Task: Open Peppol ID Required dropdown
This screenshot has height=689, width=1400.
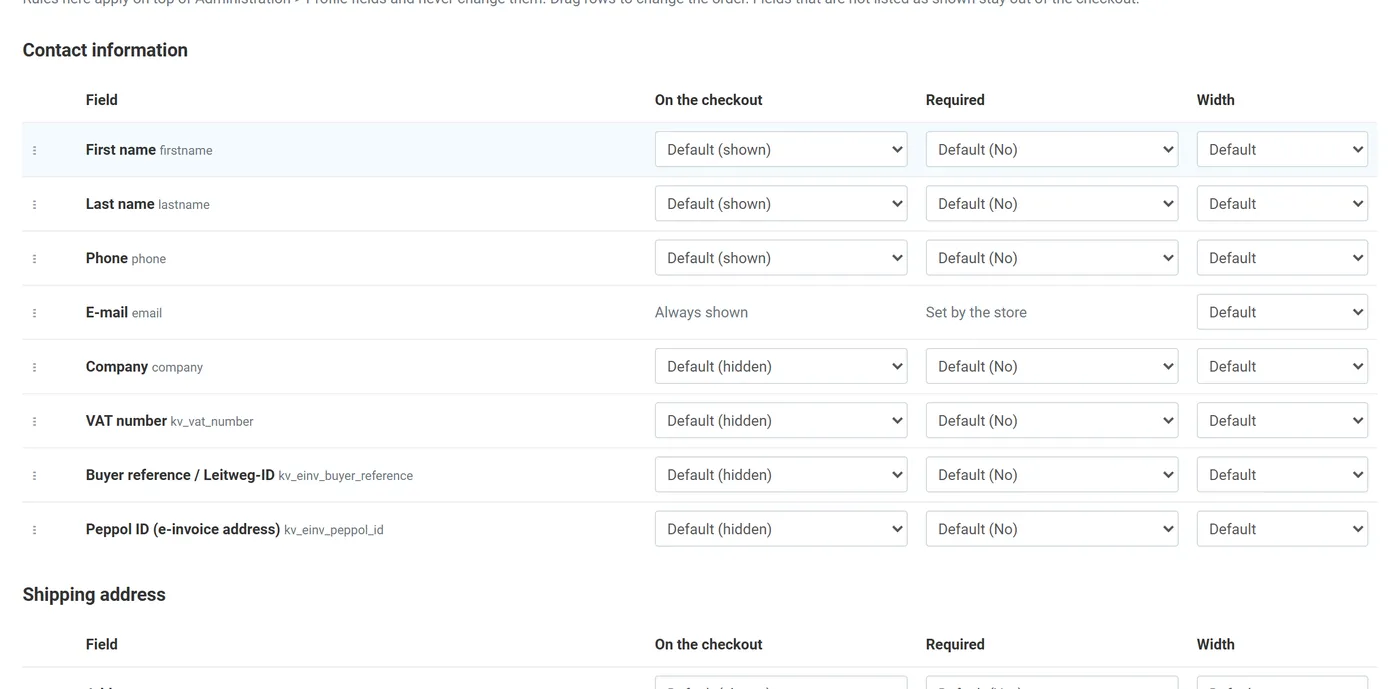Action: point(1052,528)
